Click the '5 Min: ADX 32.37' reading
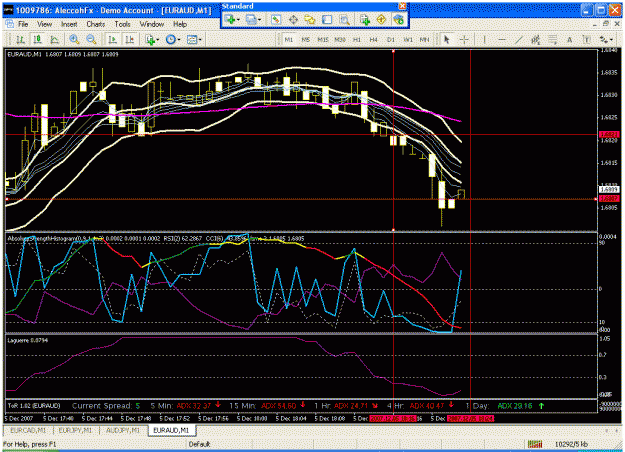The width and height of the screenshot is (625, 452). (x=185, y=406)
